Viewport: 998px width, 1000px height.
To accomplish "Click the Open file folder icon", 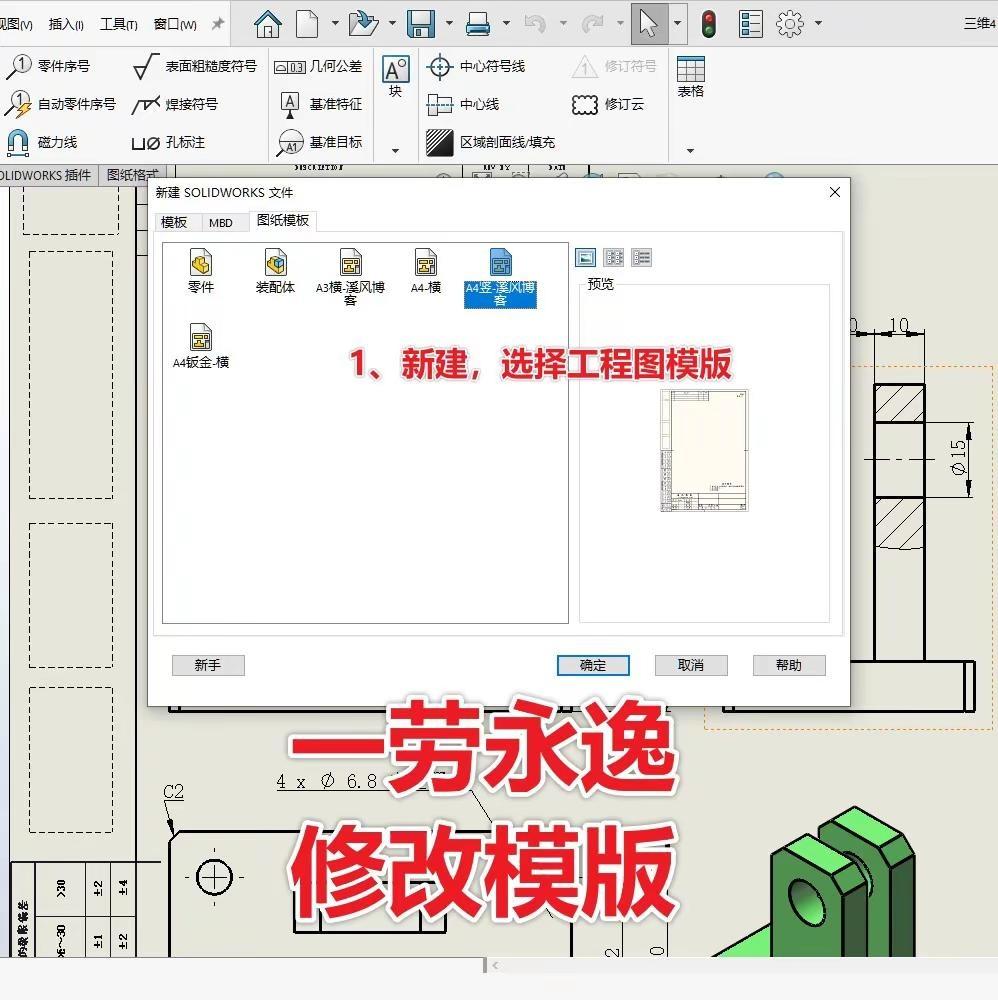I will tap(363, 24).
